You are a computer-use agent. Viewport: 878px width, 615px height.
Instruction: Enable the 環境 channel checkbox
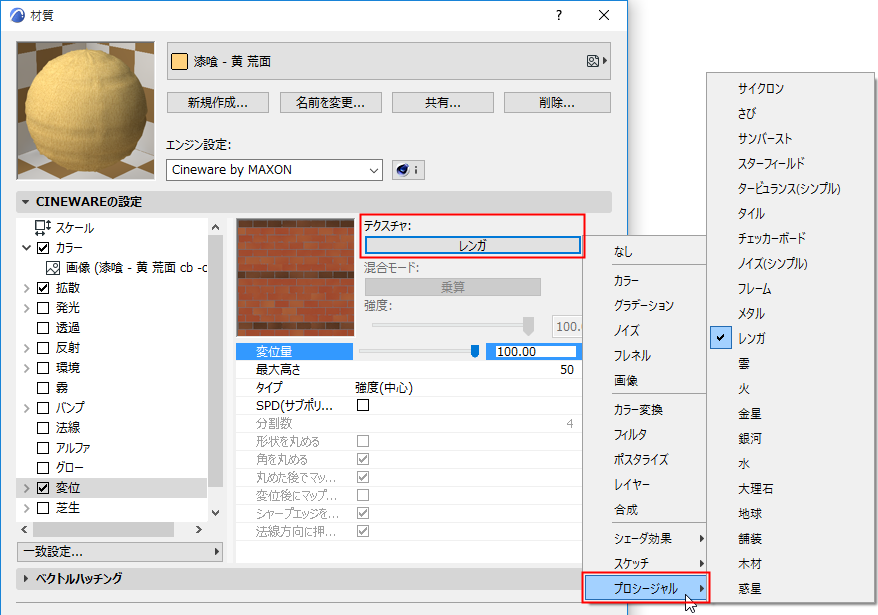coord(43,368)
